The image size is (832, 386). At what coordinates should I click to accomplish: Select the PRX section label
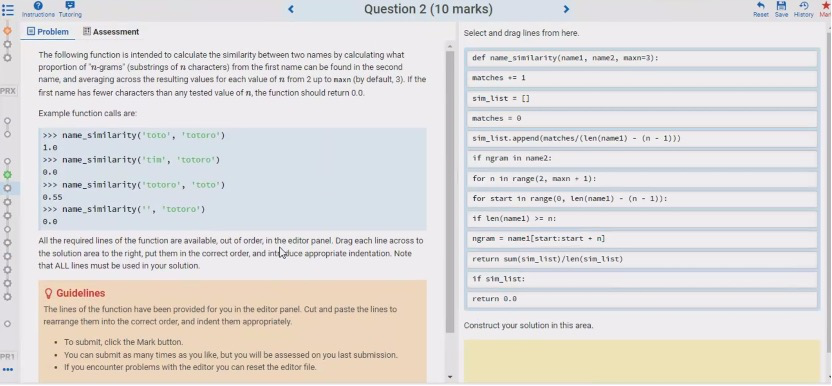pyautogui.click(x=7, y=91)
